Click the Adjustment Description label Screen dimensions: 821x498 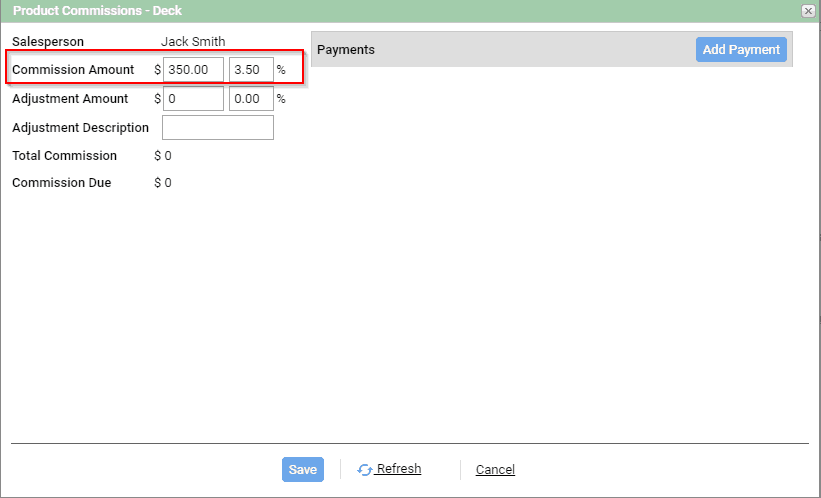click(x=80, y=128)
